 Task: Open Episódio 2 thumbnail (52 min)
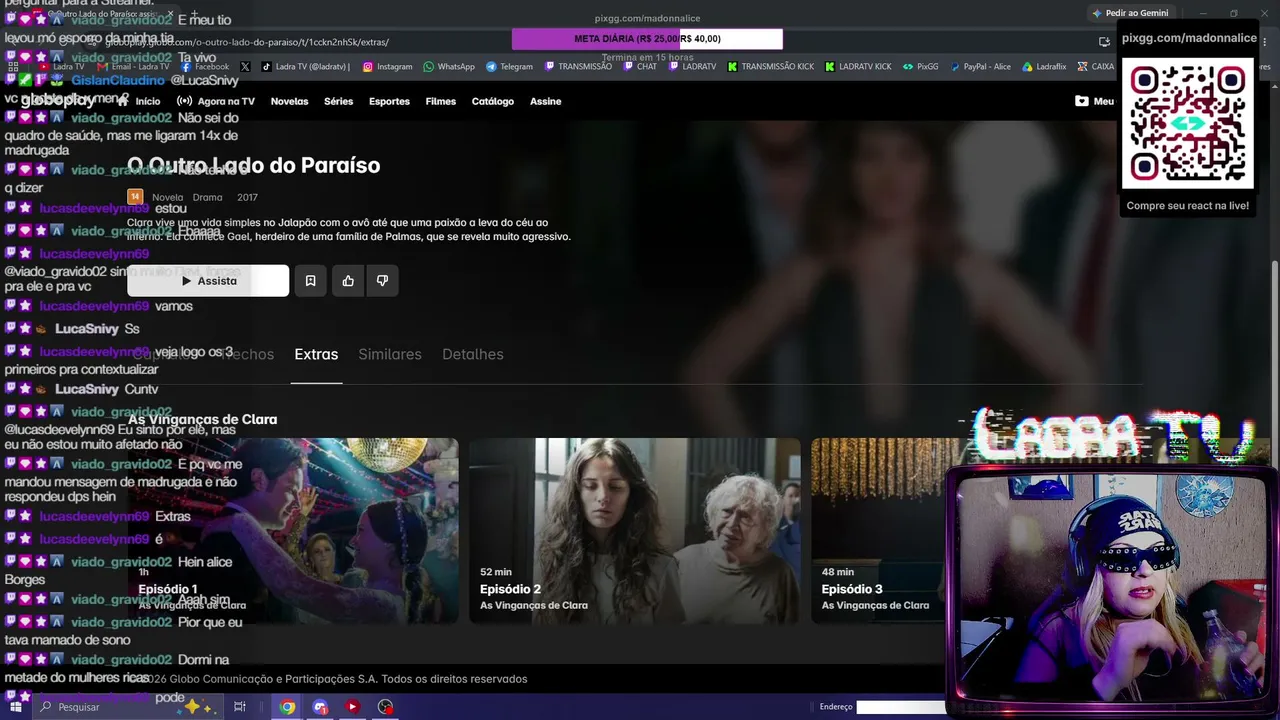(635, 531)
